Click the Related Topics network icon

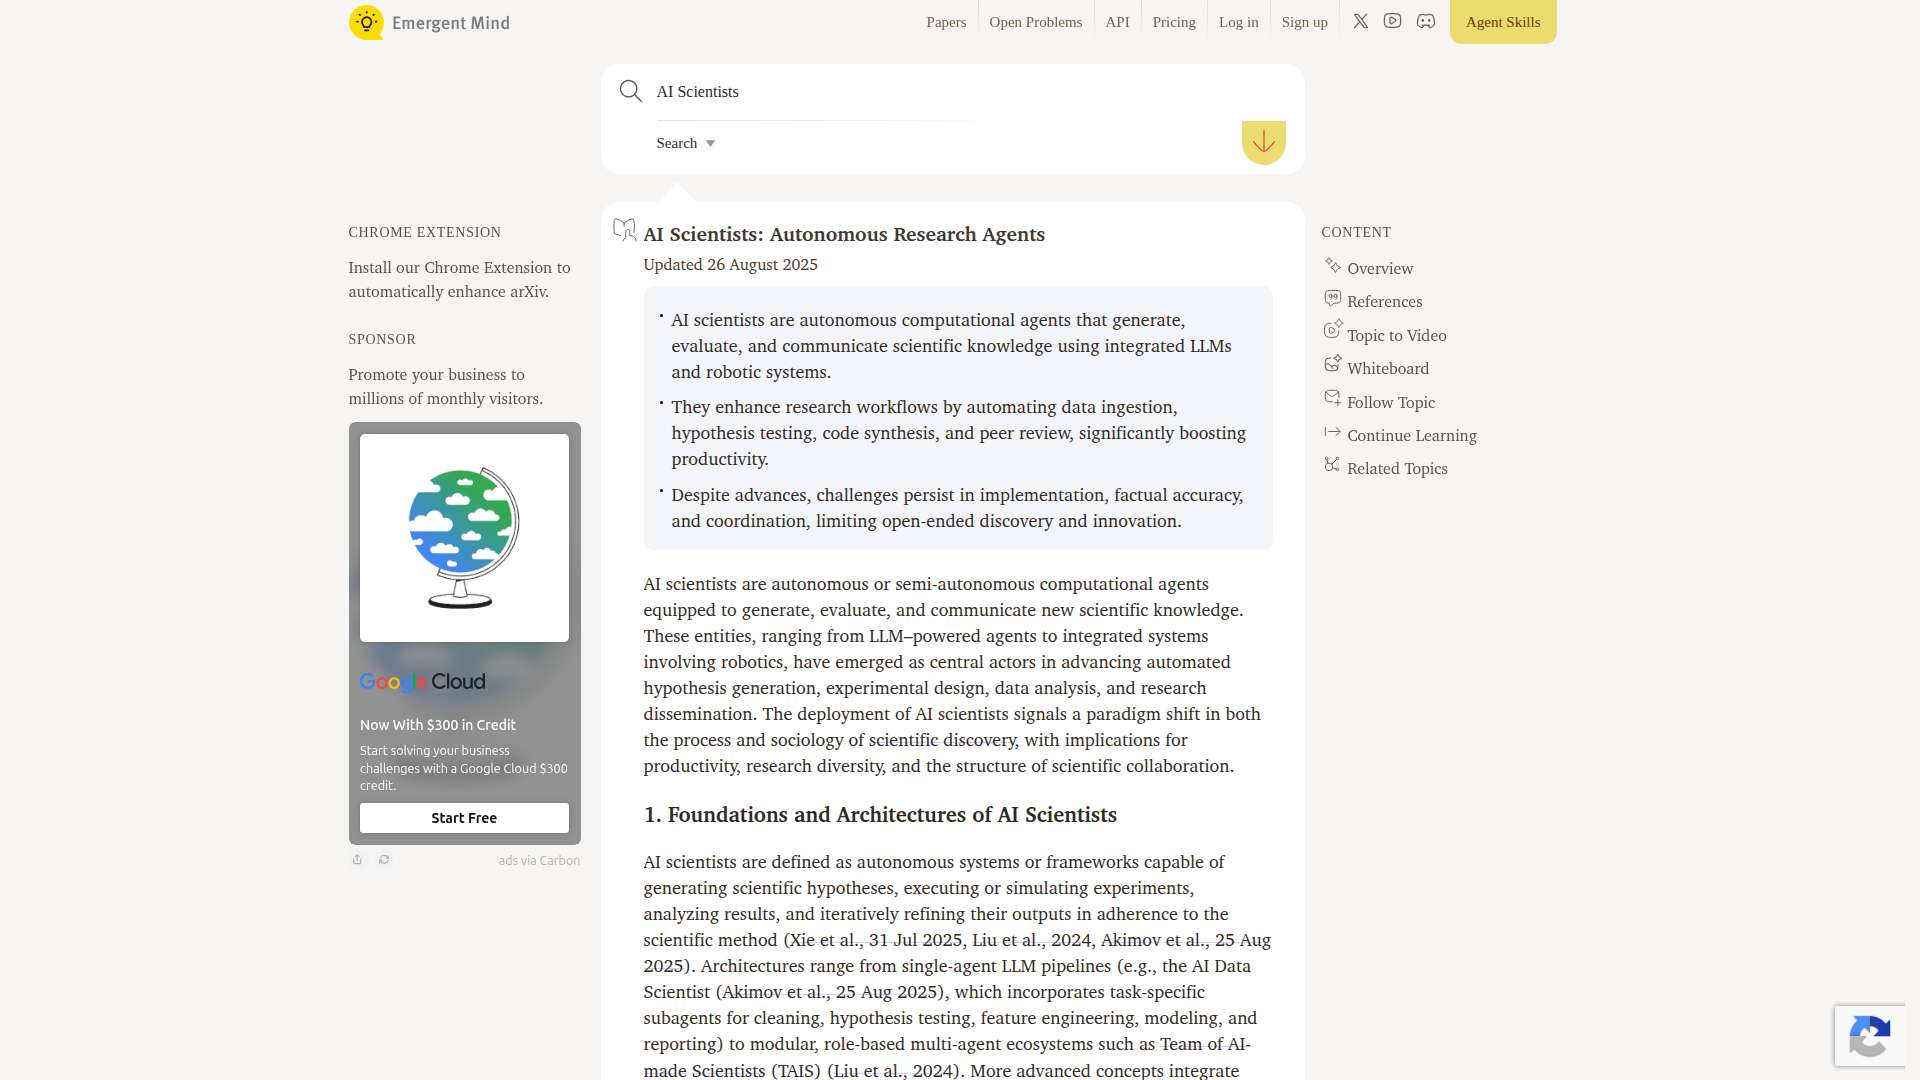(x=1332, y=464)
